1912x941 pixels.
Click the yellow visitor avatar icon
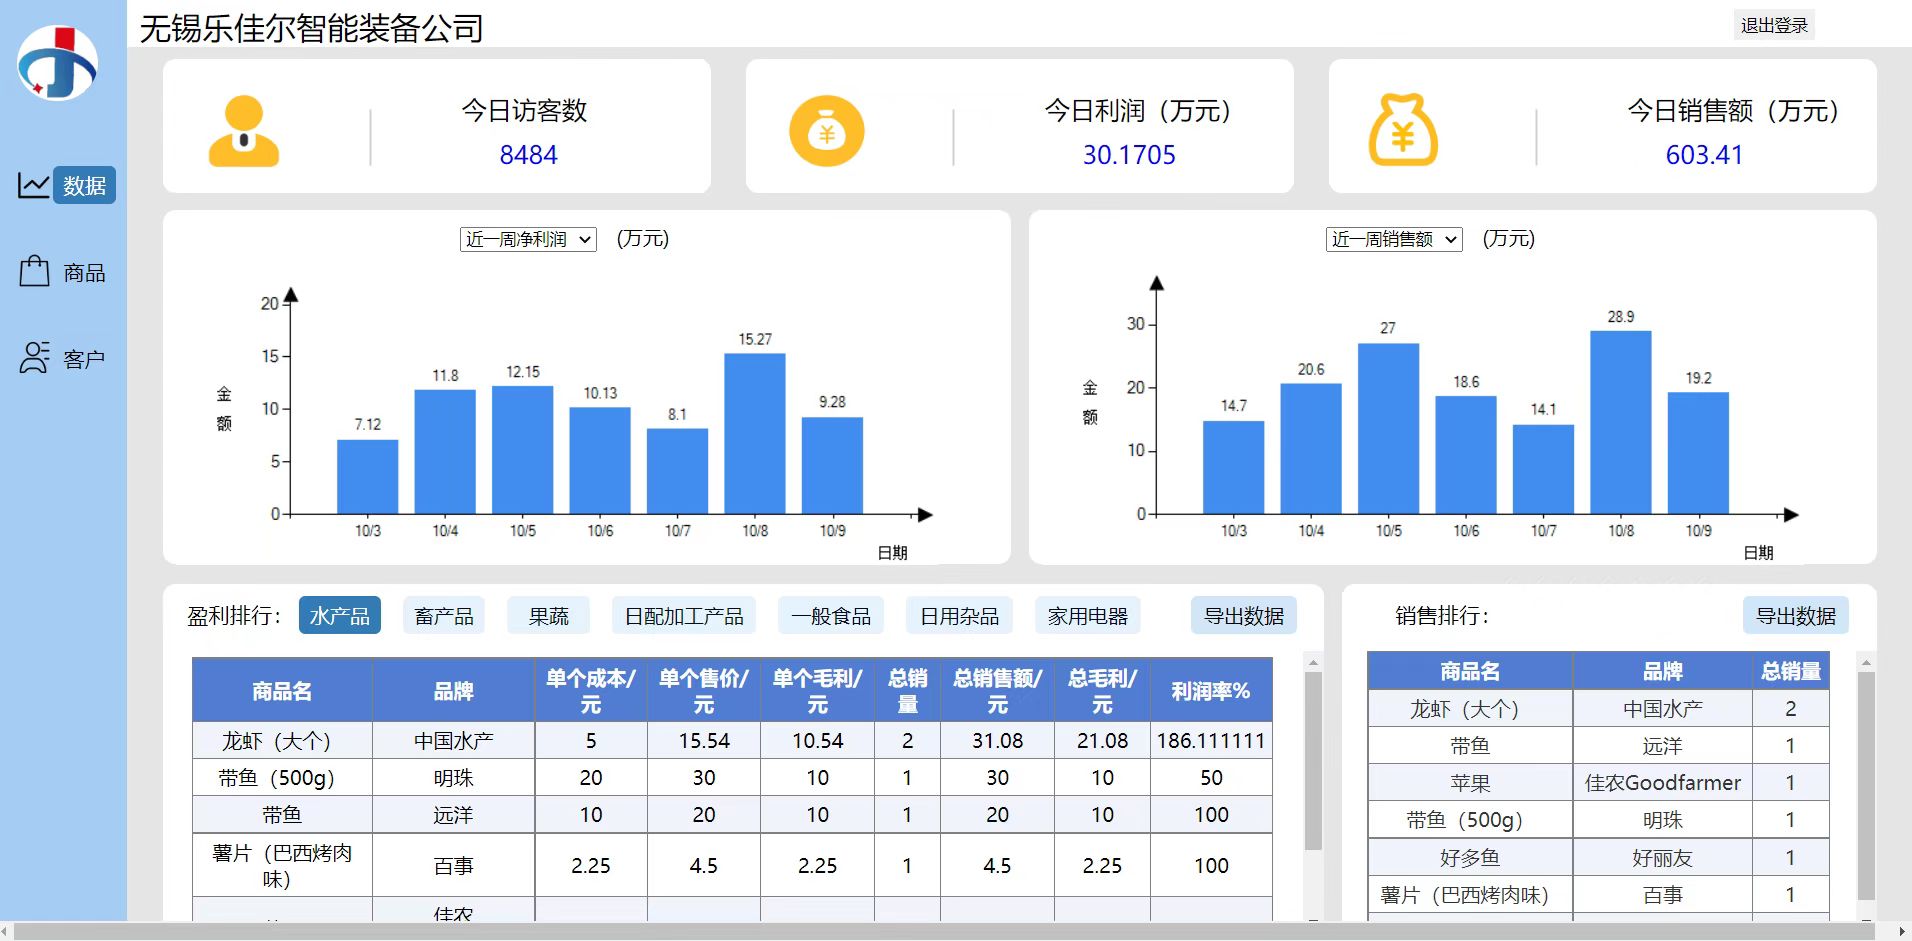pyautogui.click(x=243, y=131)
